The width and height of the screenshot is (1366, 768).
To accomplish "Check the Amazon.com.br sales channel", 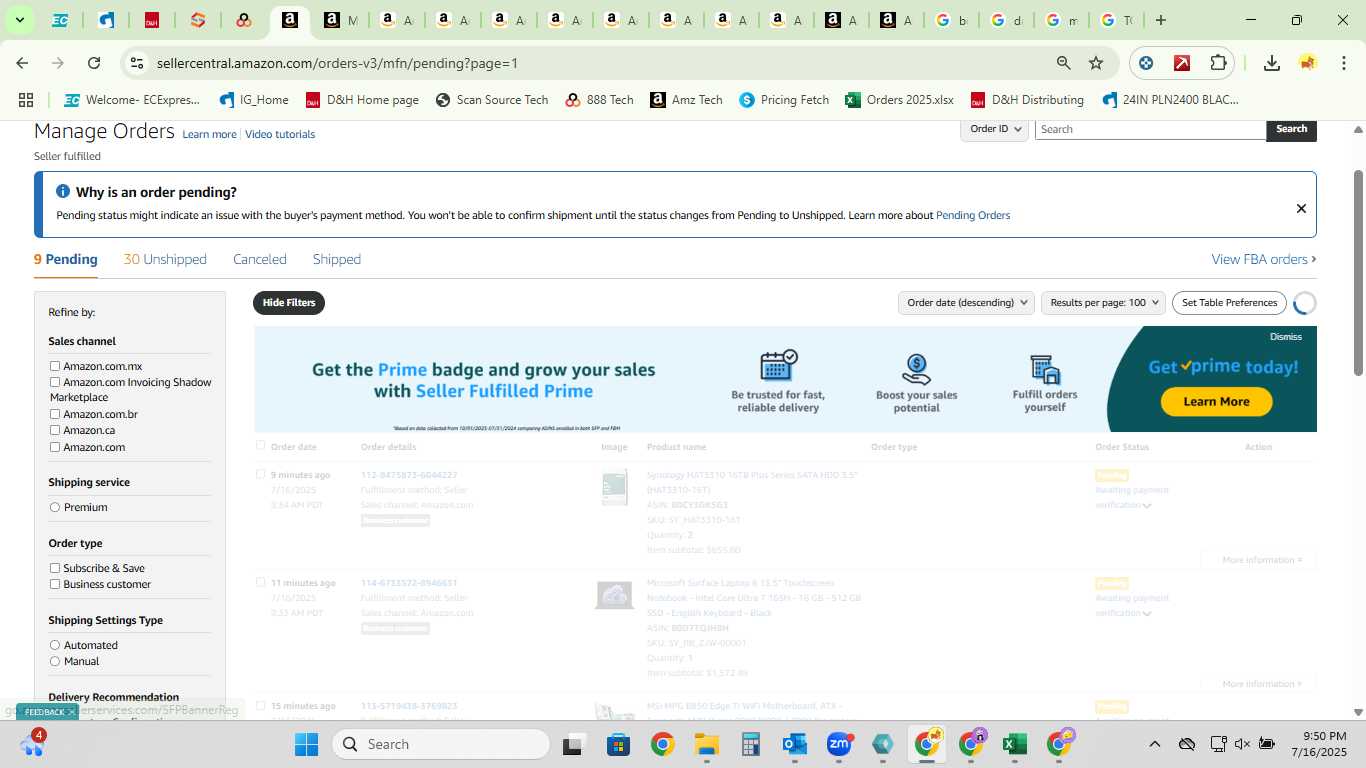I will [x=55, y=414].
